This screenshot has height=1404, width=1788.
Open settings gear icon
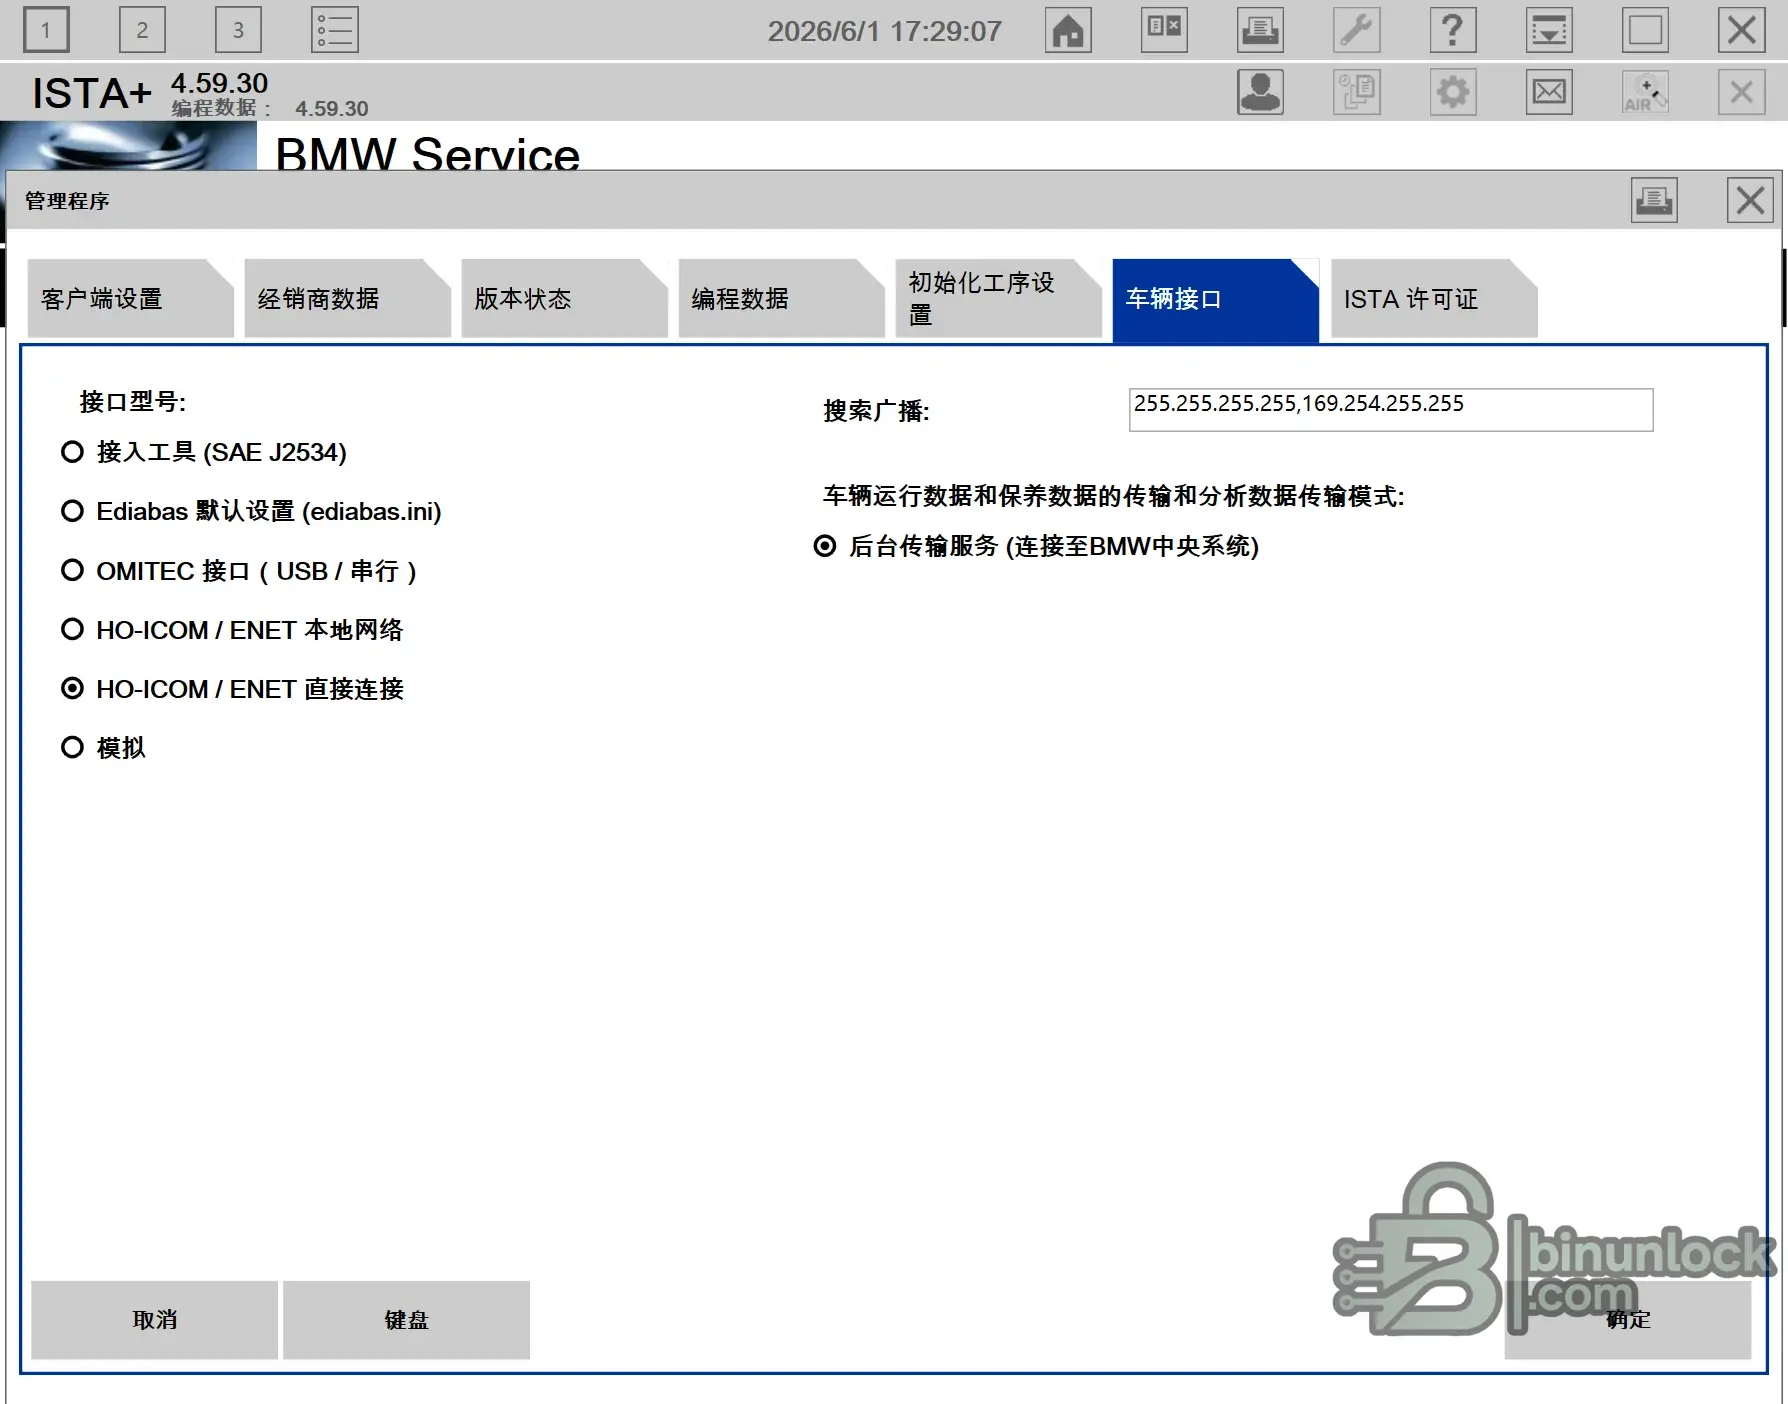pyautogui.click(x=1453, y=92)
